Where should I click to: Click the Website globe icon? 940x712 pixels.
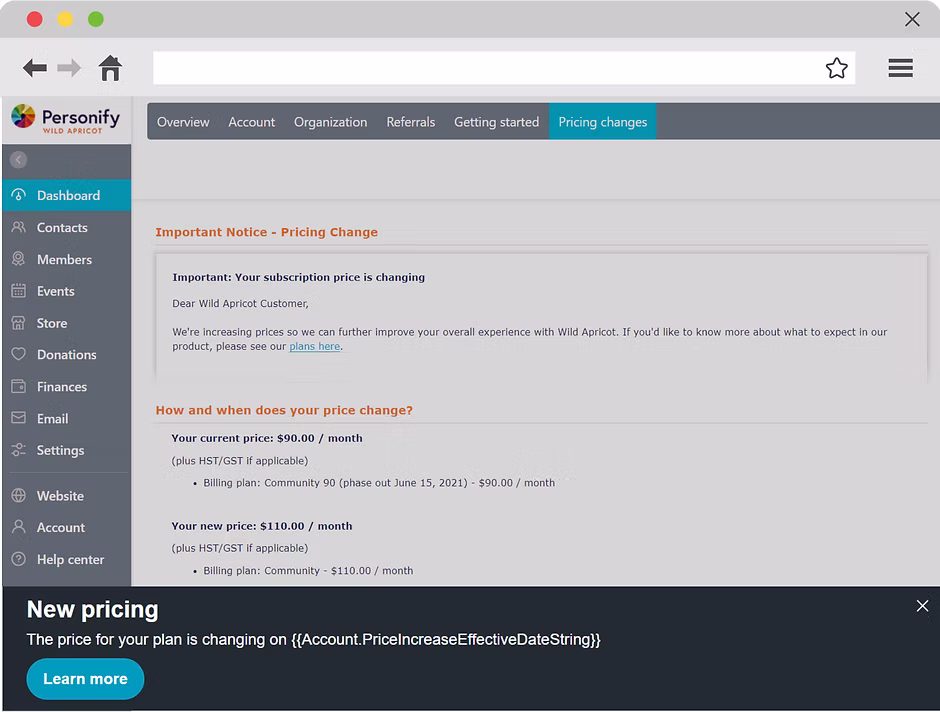click(x=19, y=496)
